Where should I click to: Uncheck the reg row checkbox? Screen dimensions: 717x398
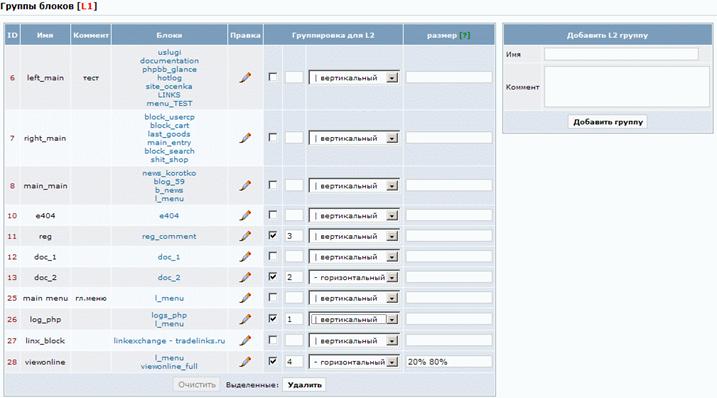pos(273,235)
